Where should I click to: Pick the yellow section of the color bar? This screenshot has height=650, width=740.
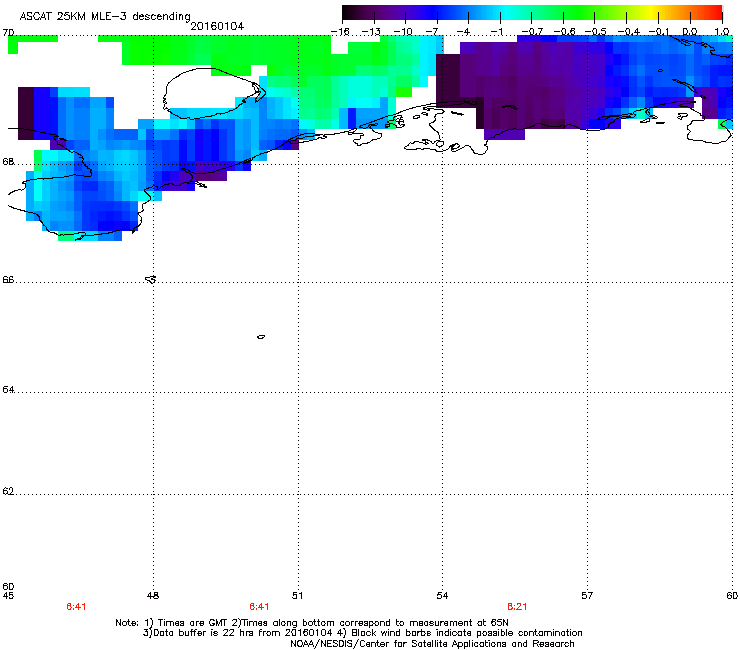(653, 13)
